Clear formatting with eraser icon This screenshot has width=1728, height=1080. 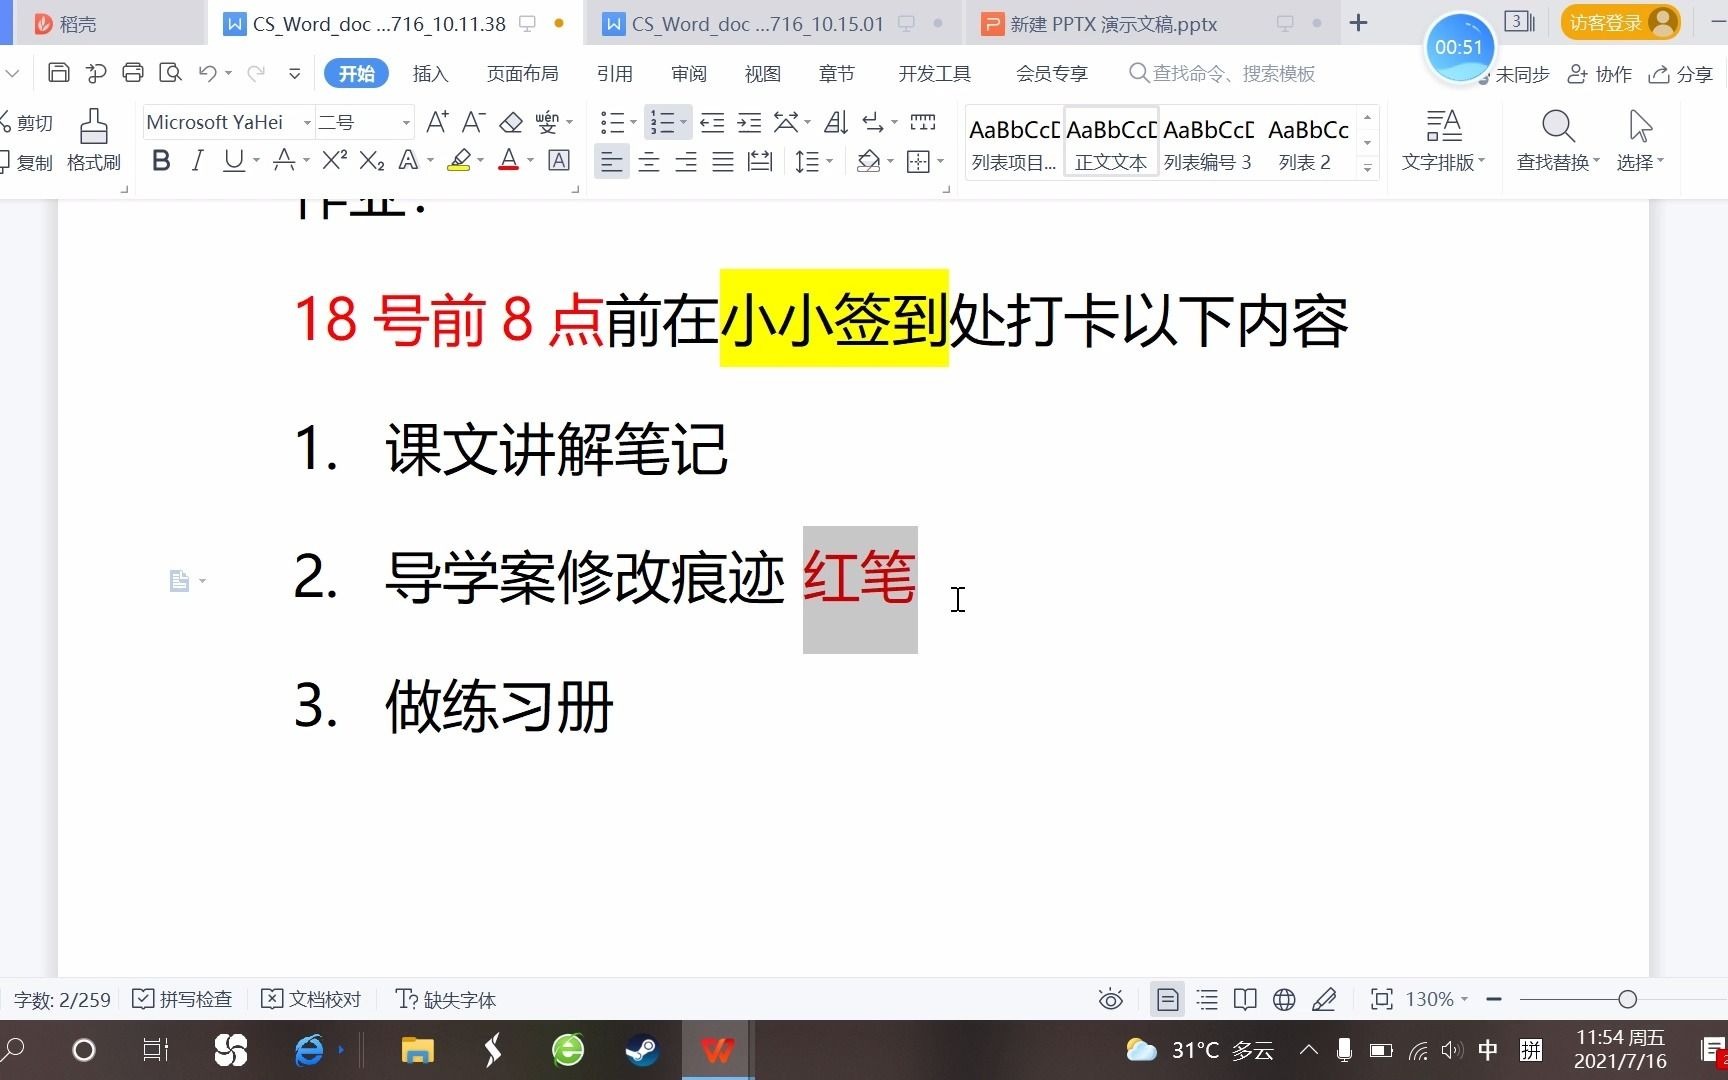tap(511, 122)
